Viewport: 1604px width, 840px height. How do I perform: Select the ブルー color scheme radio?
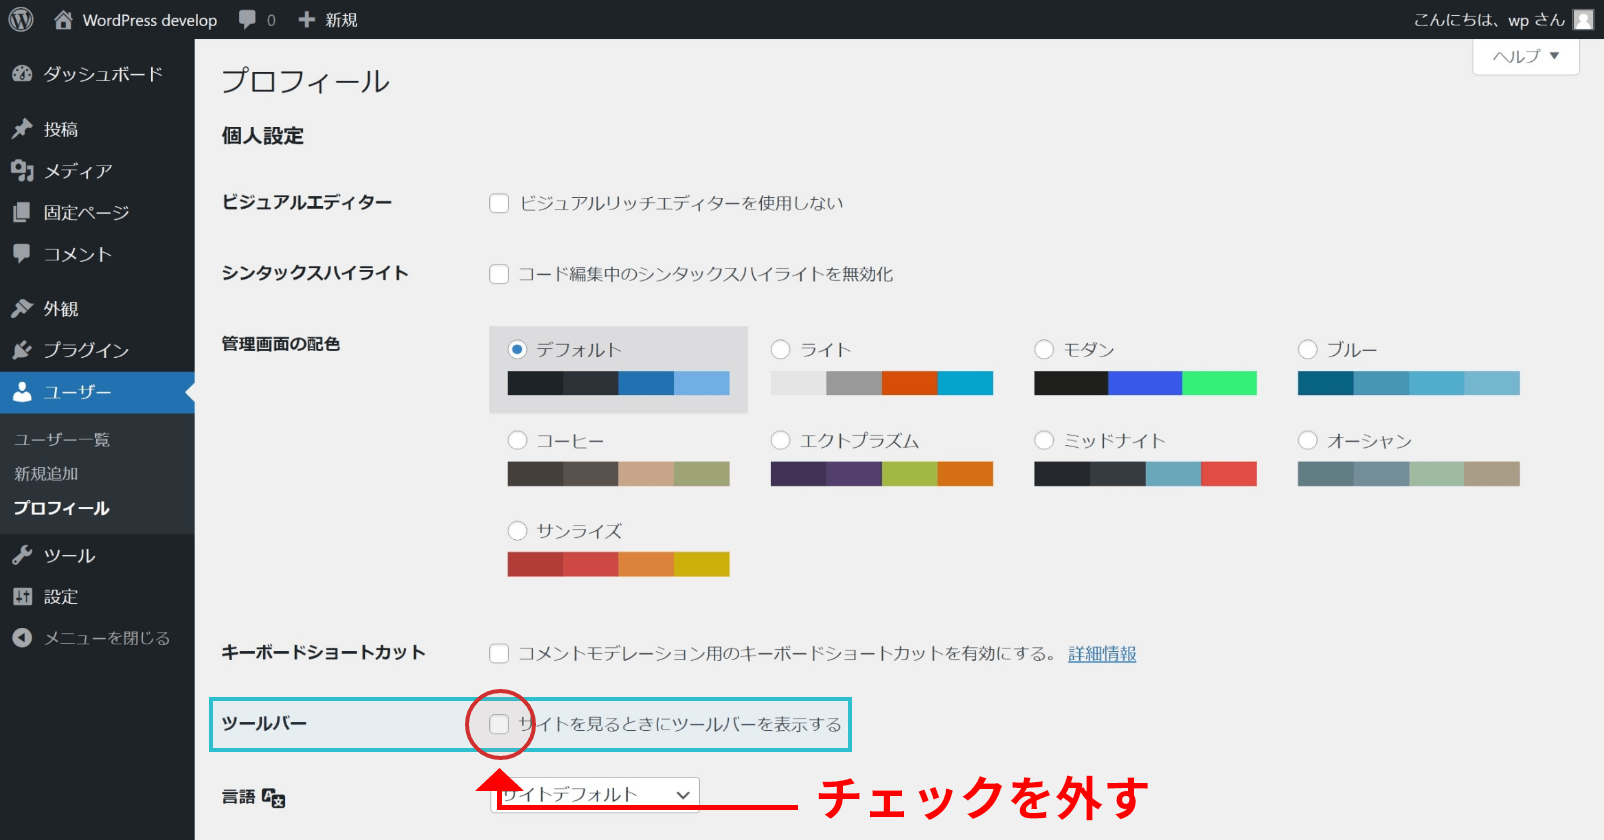tap(1308, 349)
